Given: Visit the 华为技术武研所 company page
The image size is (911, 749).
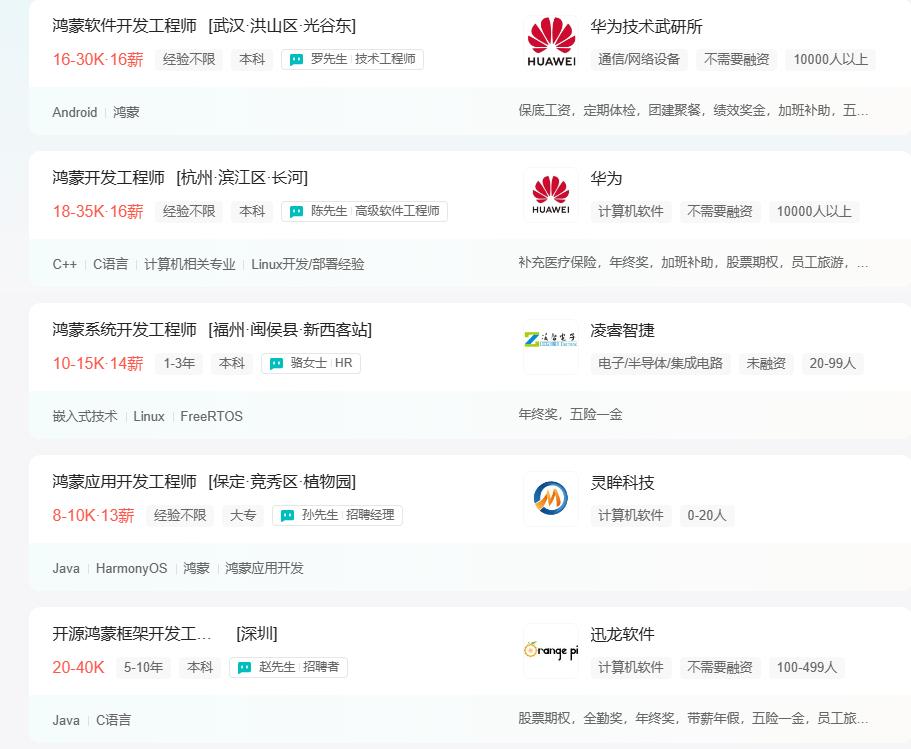Looking at the screenshot, I should [646, 27].
